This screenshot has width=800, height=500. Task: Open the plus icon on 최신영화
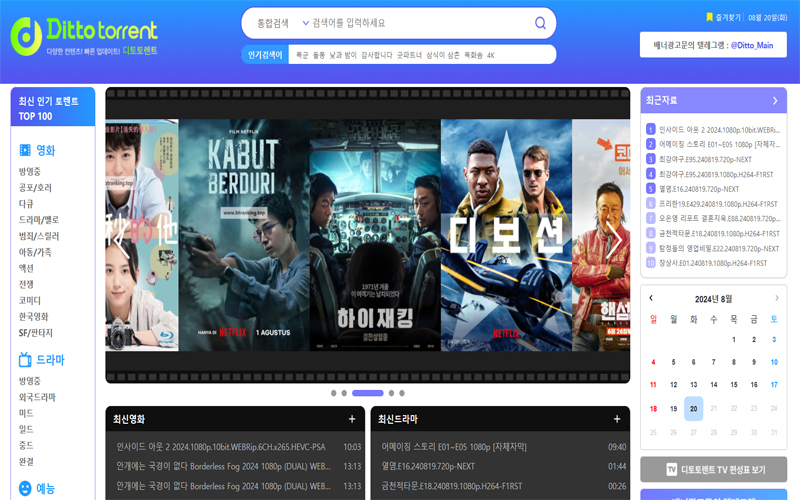(352, 419)
